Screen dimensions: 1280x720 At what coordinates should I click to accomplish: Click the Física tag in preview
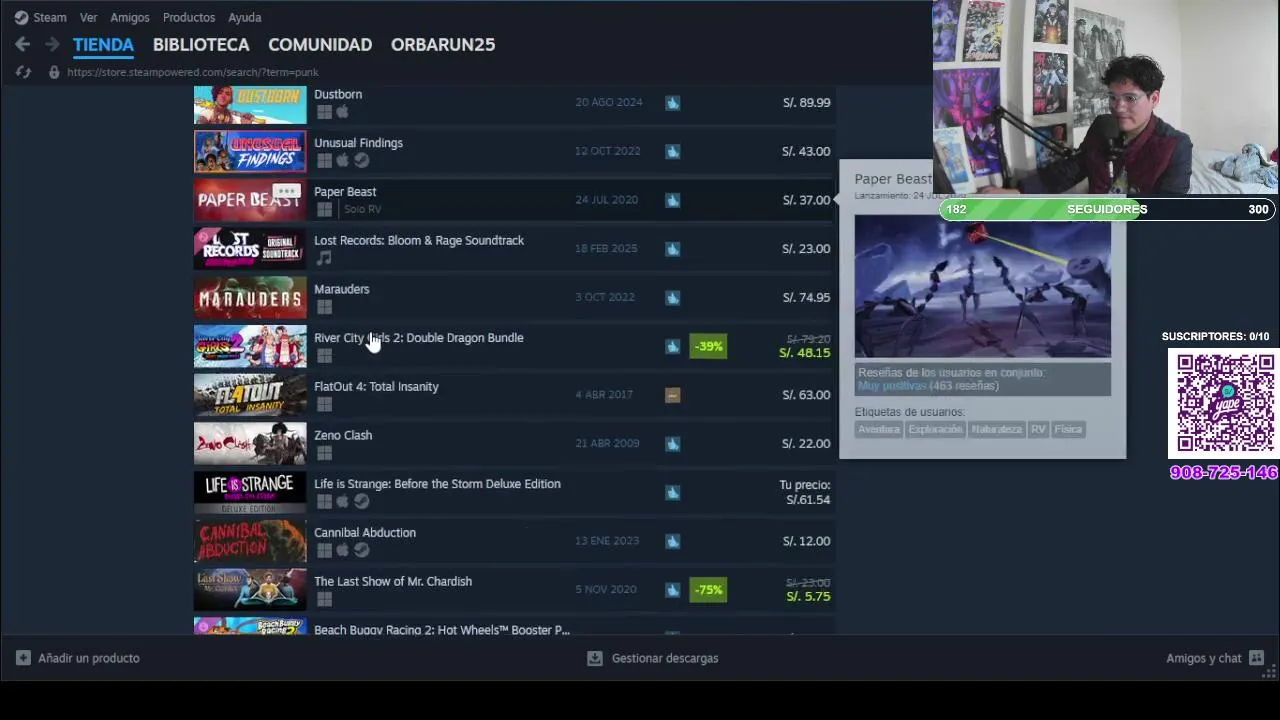pyautogui.click(x=1068, y=429)
